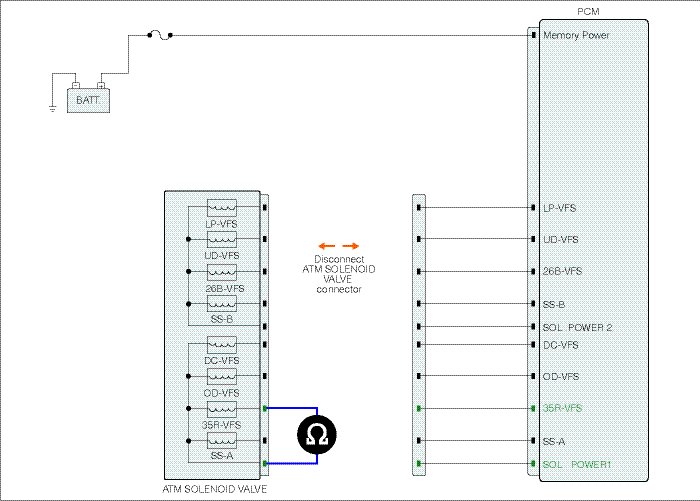
Task: Click UD-VFS label in solenoid valve block
Action: click(222, 255)
